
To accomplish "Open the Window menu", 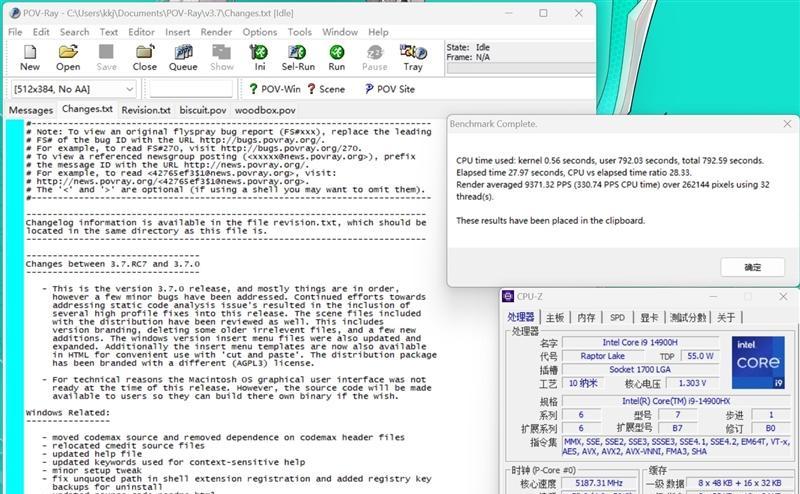I will pyautogui.click(x=340, y=32).
